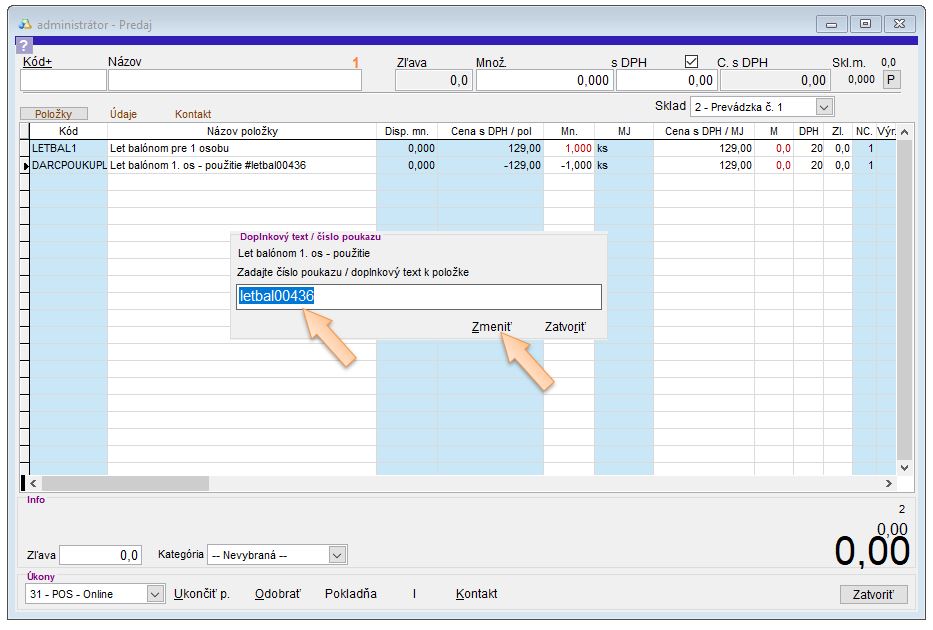This screenshot has height=630, width=933.
Task: Open the Sklad dropdown
Action: coord(824,106)
